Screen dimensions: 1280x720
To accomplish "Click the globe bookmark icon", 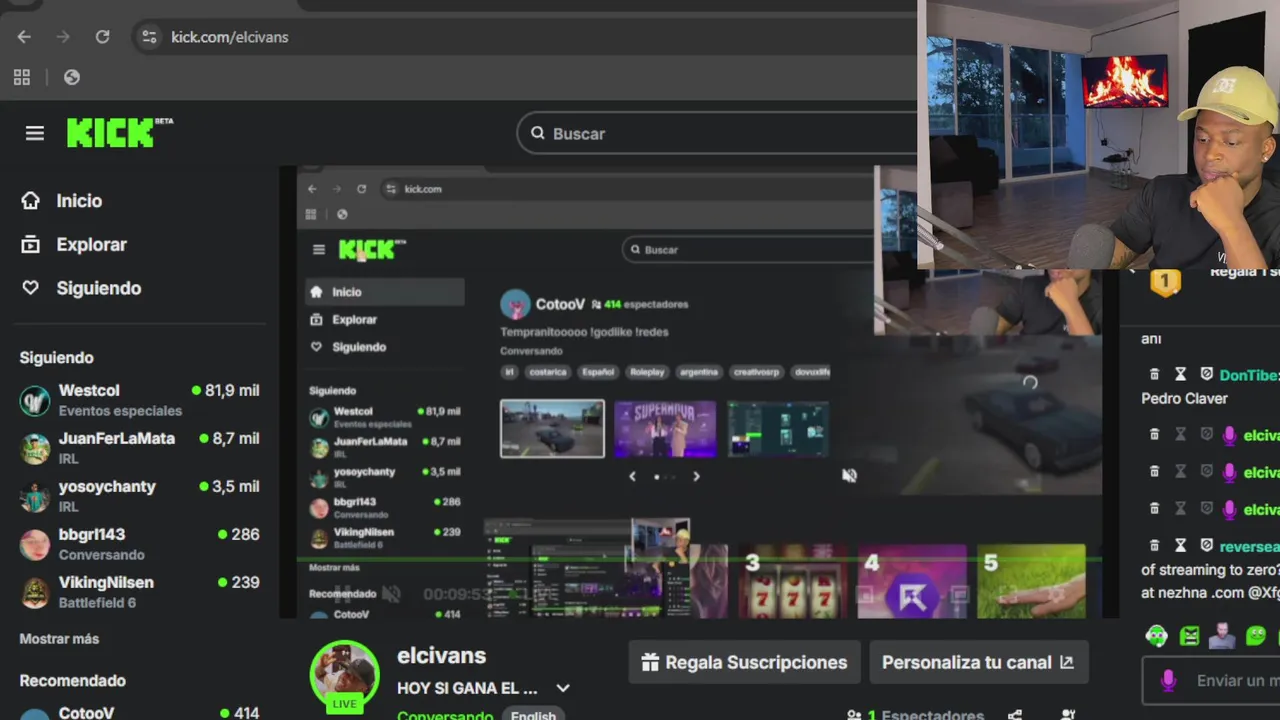I will [x=72, y=77].
